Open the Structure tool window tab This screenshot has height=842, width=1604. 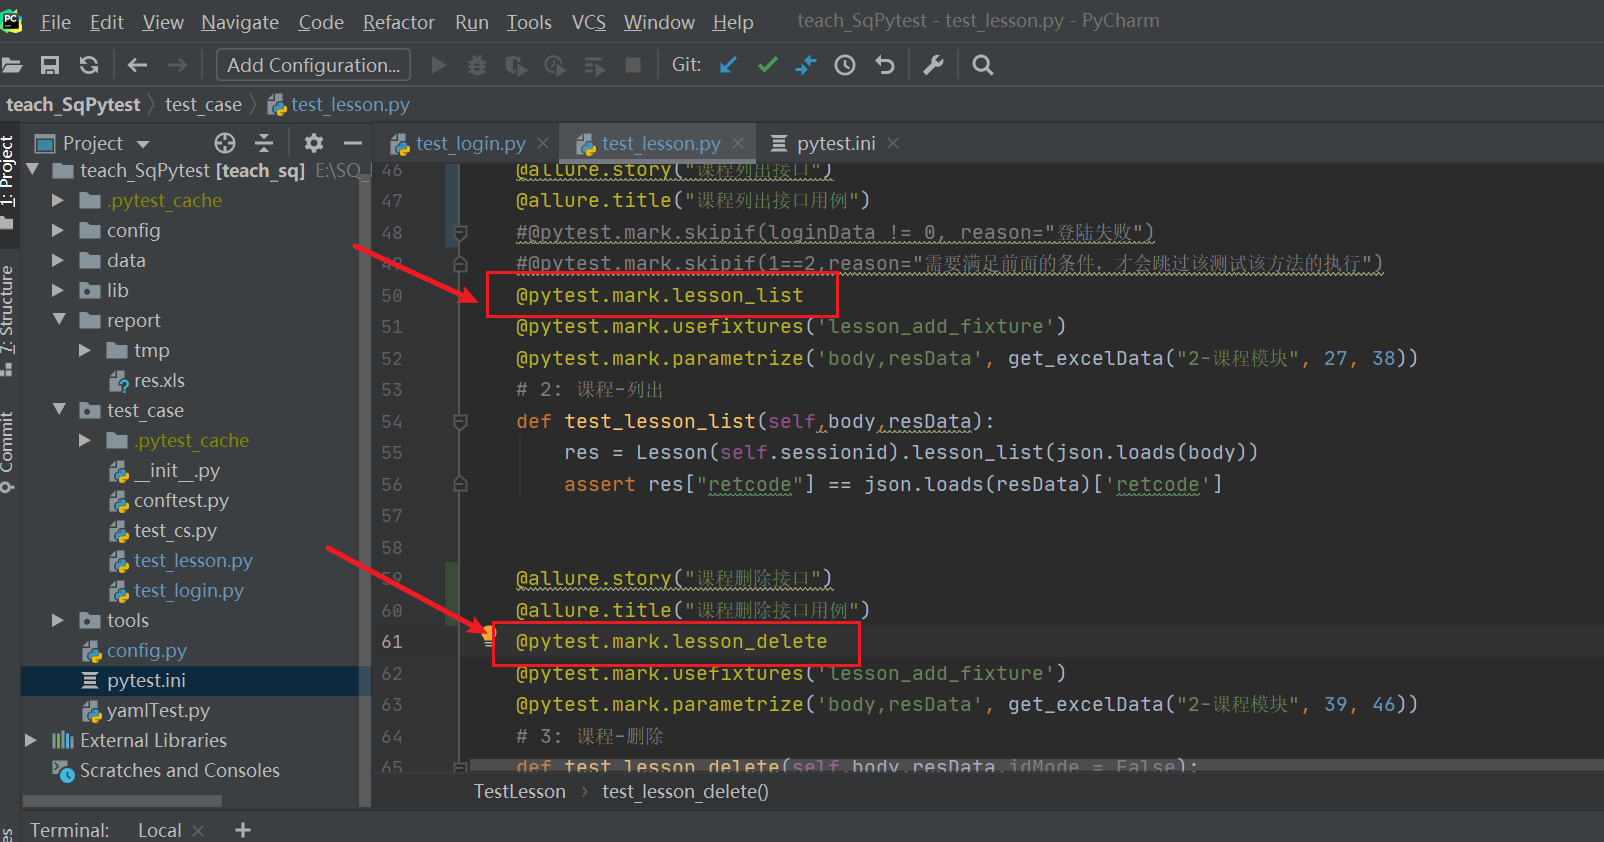click(x=8, y=320)
